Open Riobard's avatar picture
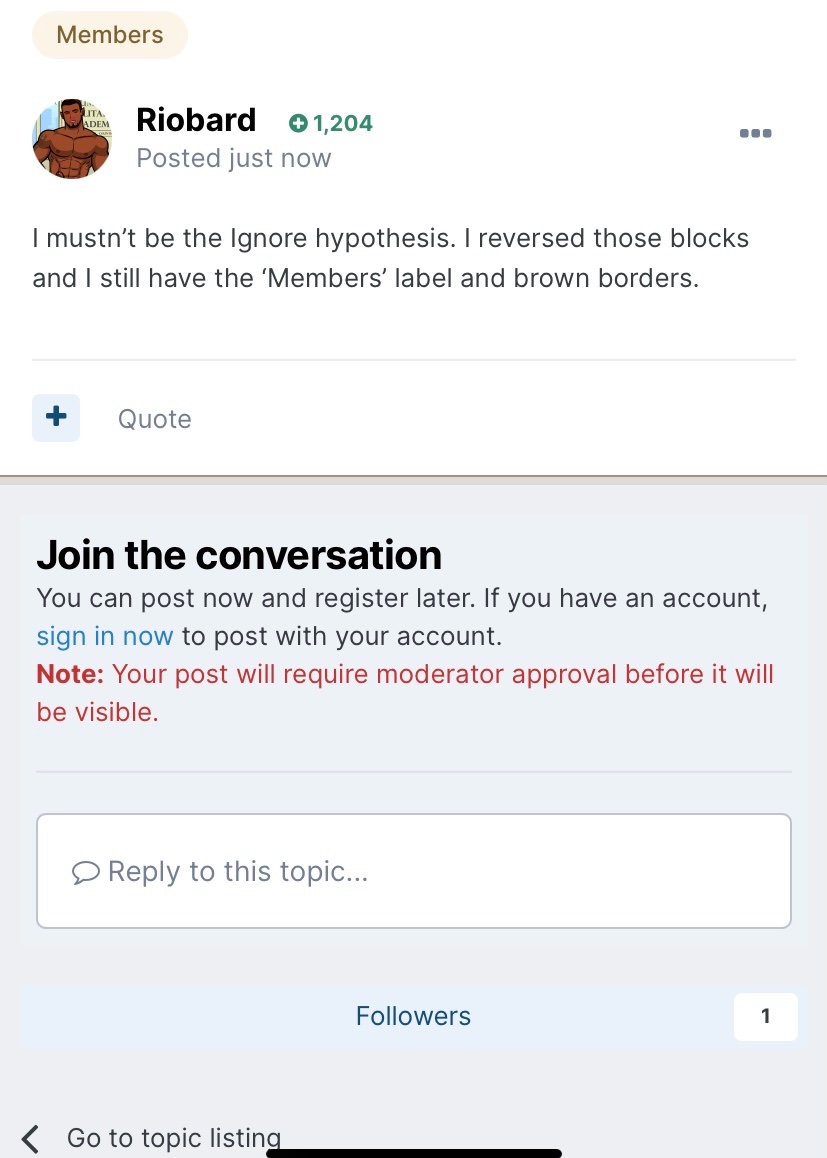 pyautogui.click(x=72, y=139)
